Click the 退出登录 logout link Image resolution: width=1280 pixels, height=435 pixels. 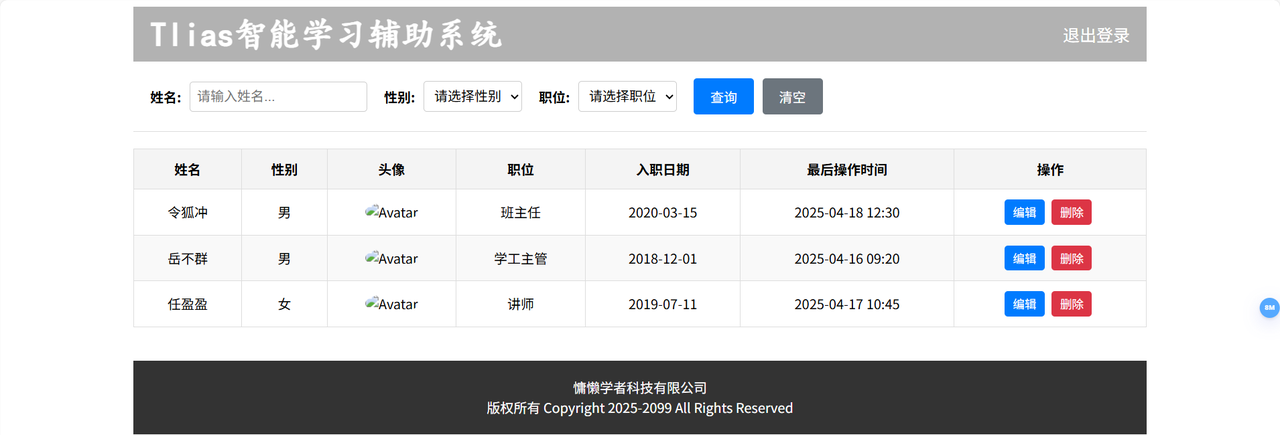click(x=1096, y=35)
